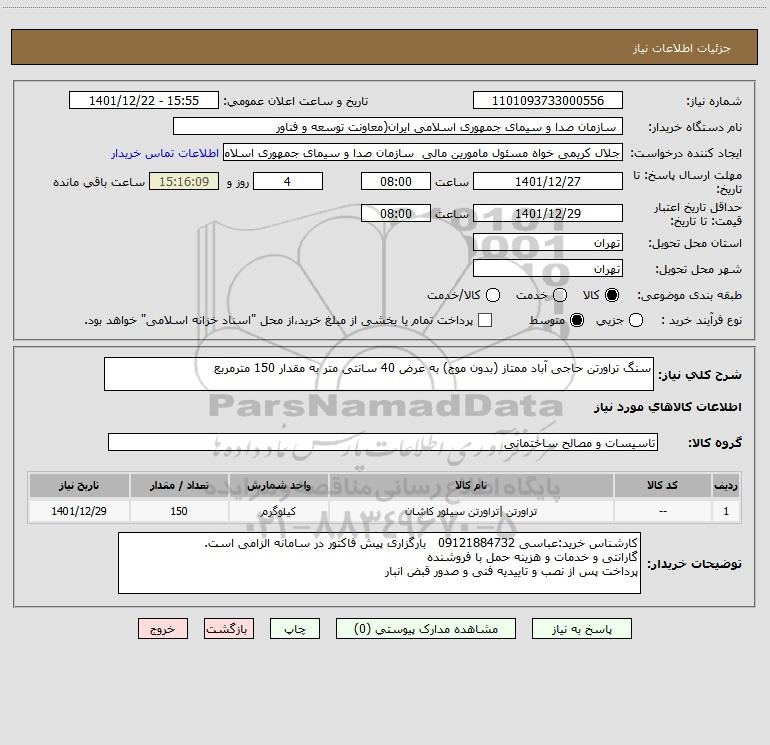This screenshot has width=770, height=745.
Task: Choose جزیی purchase process type
Action: tap(636, 320)
